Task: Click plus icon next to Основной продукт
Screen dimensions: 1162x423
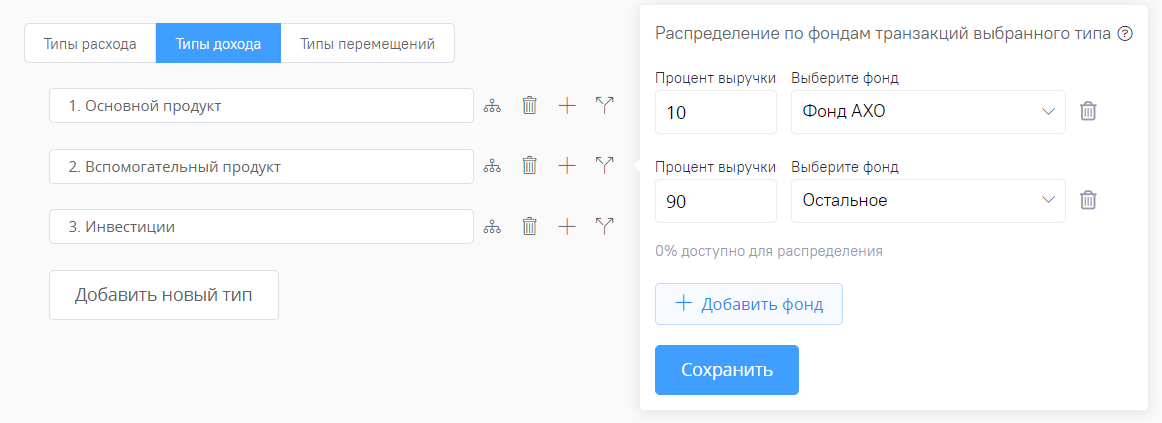Action: (567, 105)
